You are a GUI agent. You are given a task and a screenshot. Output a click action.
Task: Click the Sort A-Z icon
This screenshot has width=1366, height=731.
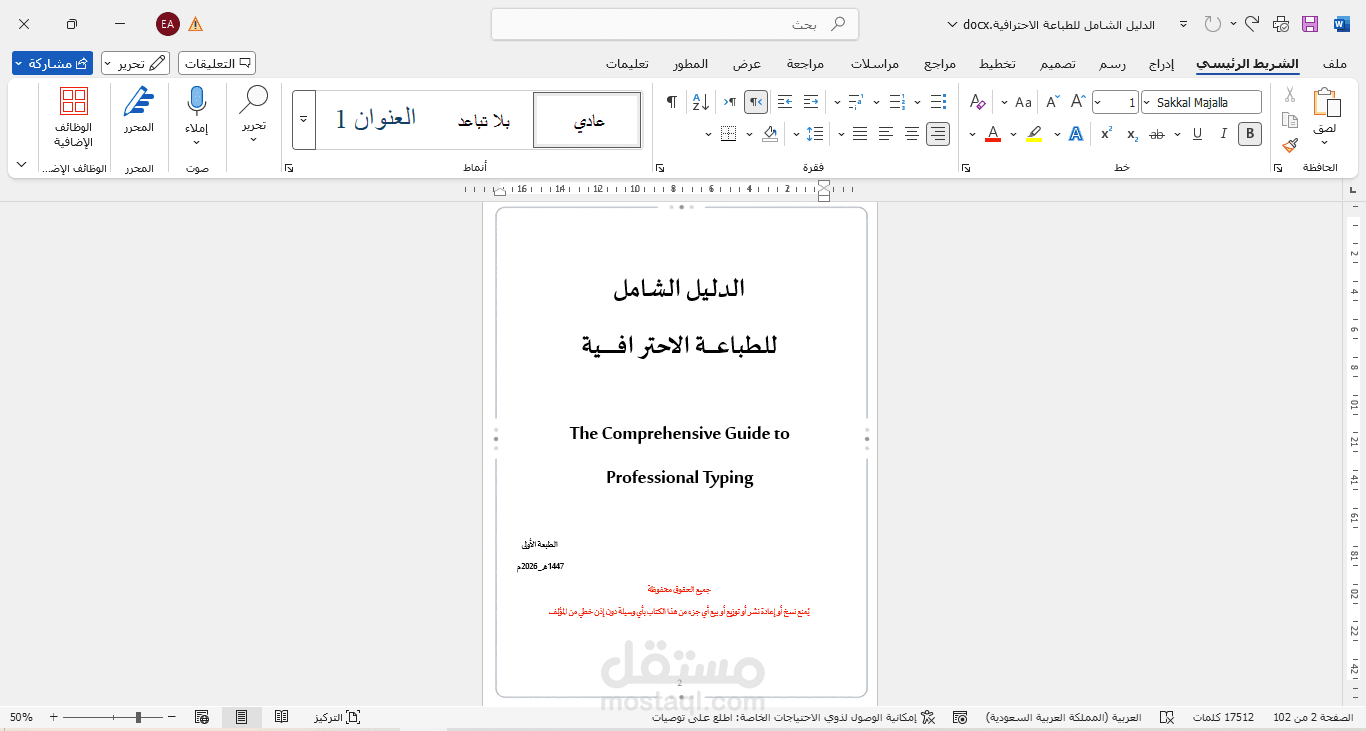[x=700, y=102]
